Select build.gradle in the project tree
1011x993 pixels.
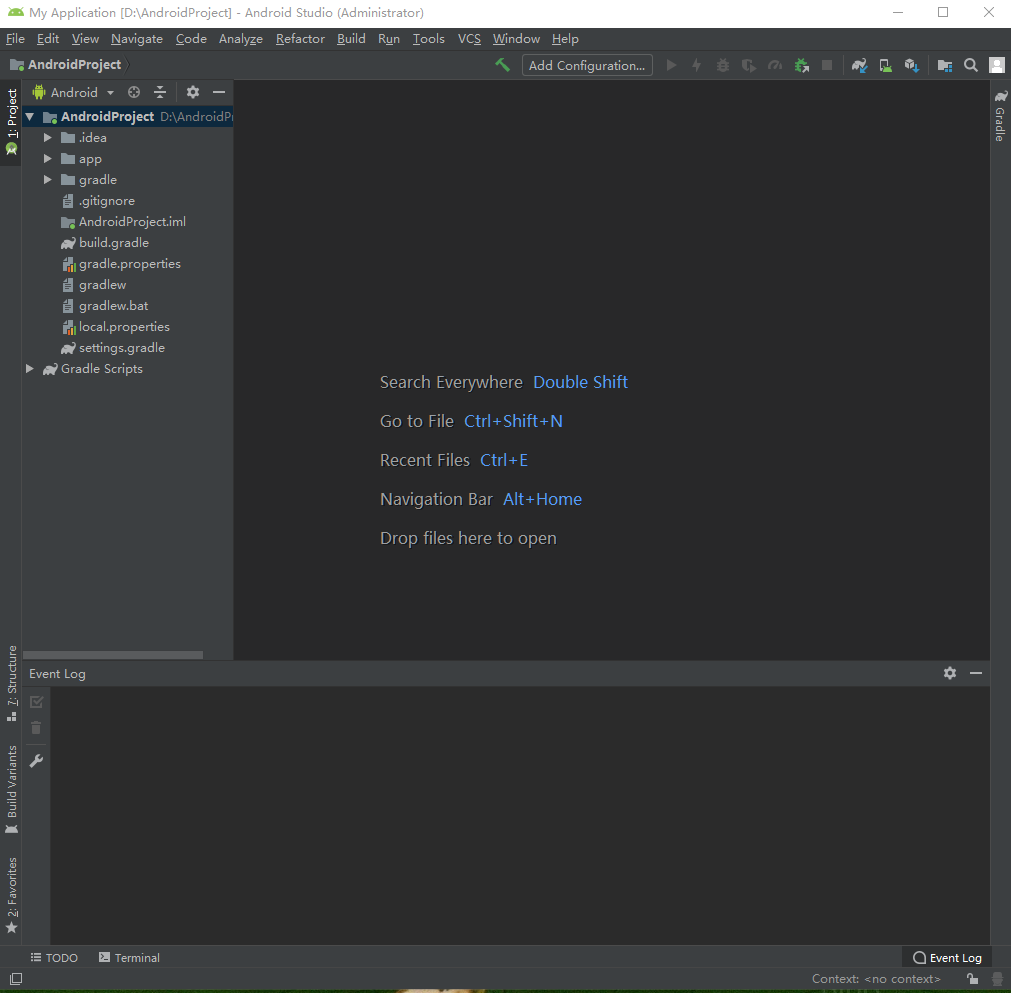[x=113, y=242]
